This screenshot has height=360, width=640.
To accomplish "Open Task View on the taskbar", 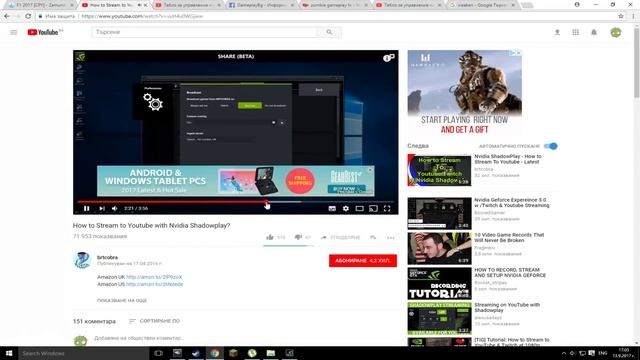I will coord(158,353).
